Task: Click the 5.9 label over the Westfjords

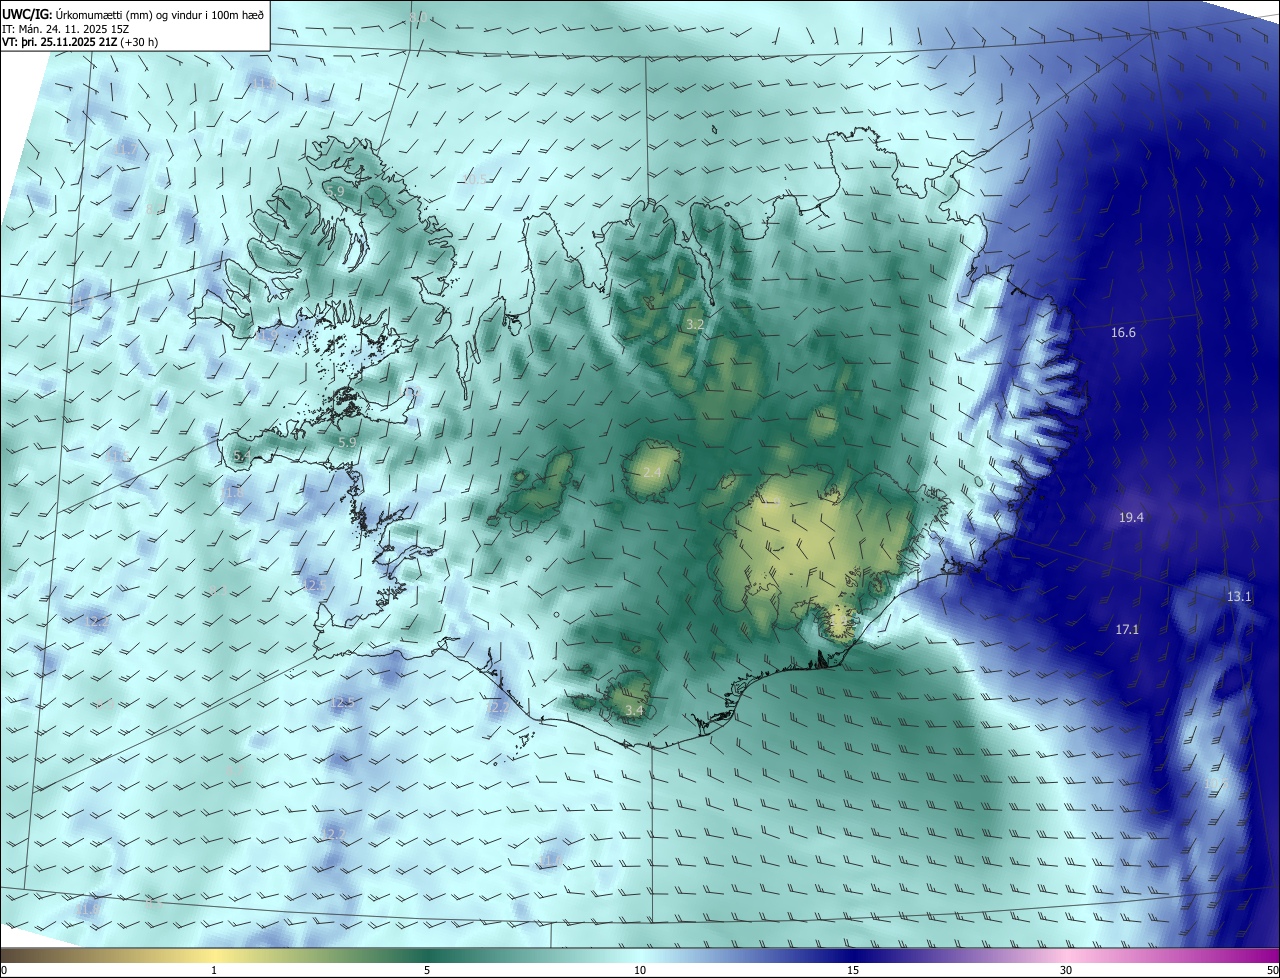Action: pos(334,190)
